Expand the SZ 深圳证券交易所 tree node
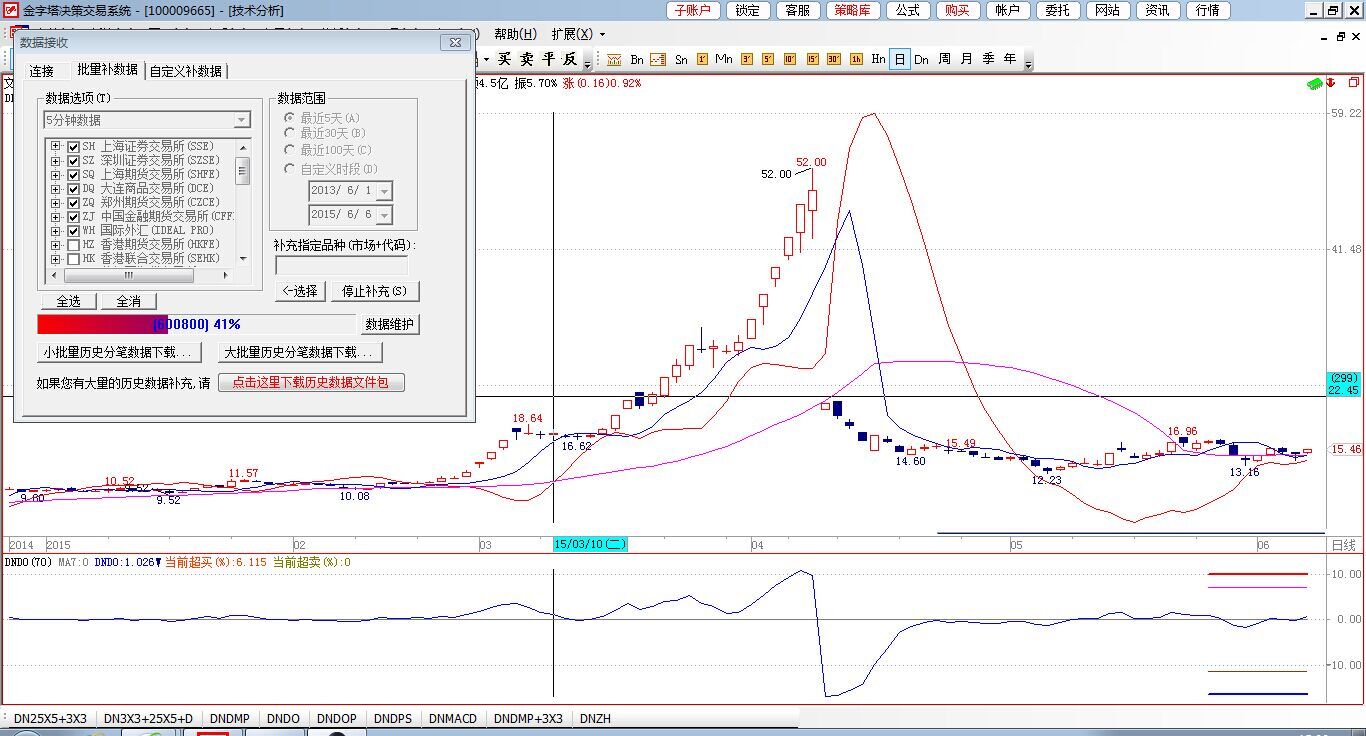 (56, 161)
